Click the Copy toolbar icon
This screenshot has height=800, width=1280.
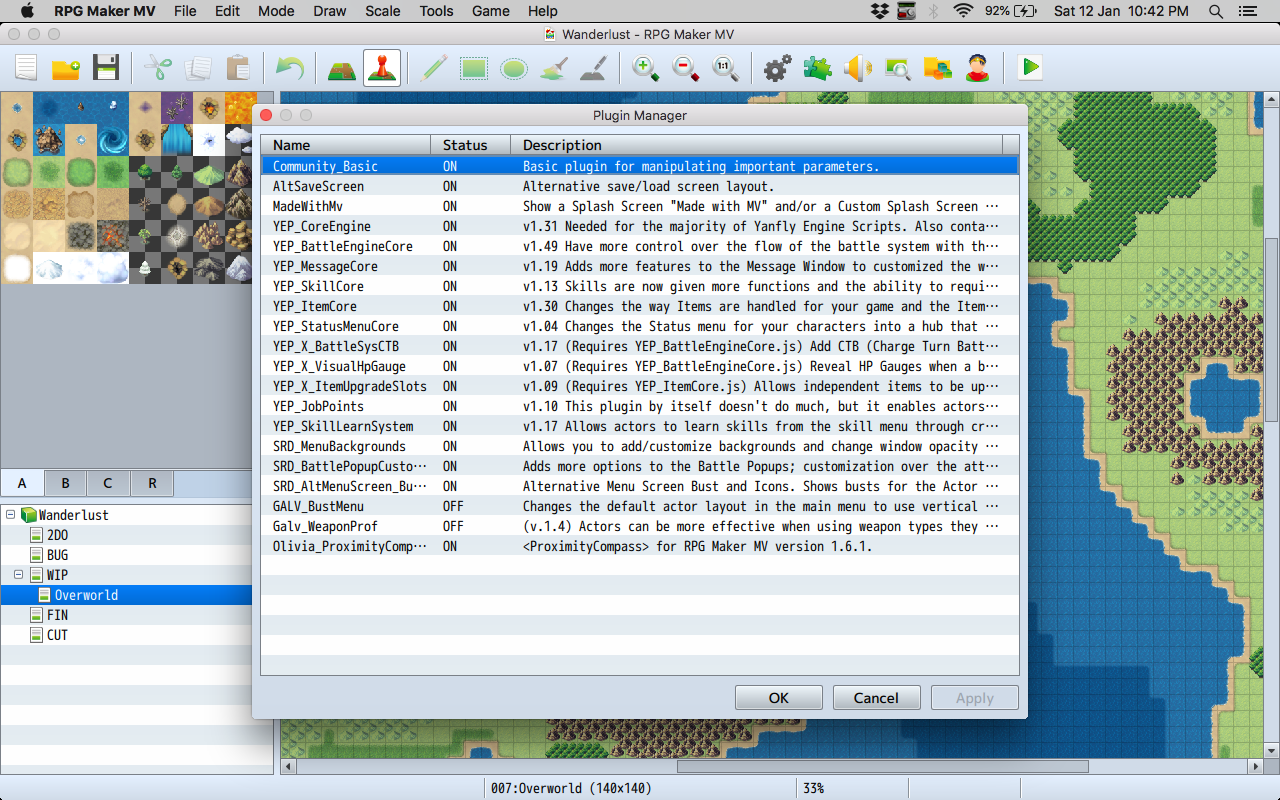[x=198, y=68]
